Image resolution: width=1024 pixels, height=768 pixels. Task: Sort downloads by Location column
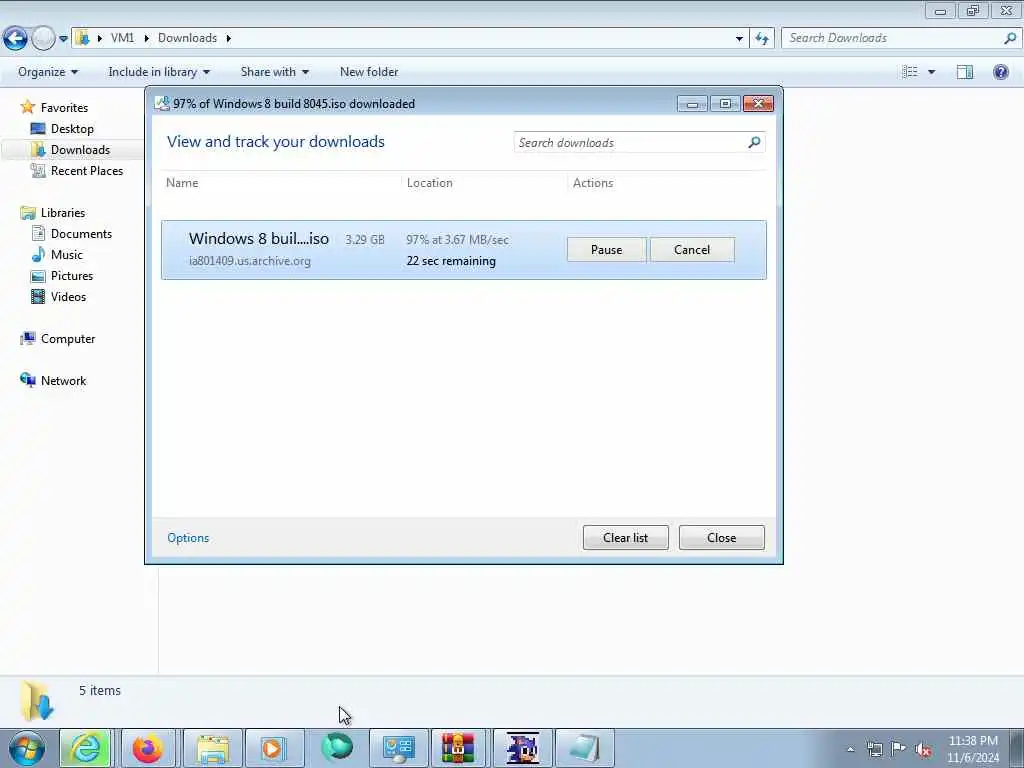430,183
